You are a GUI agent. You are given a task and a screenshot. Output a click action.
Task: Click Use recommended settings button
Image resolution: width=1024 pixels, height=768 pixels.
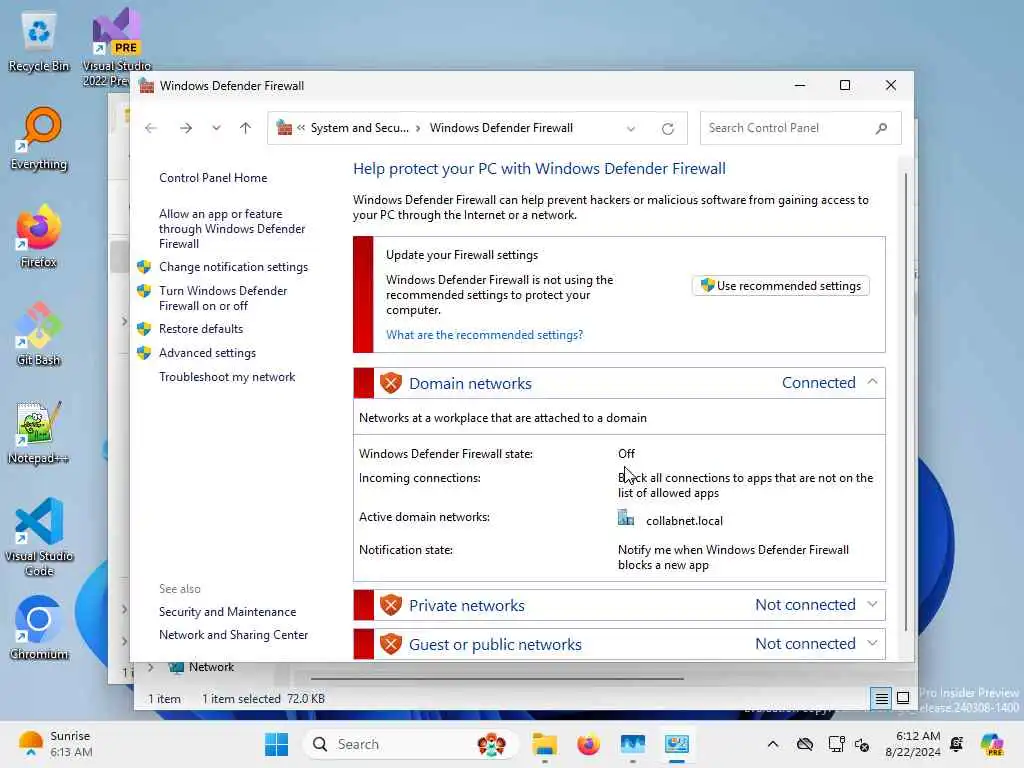pyautogui.click(x=780, y=285)
